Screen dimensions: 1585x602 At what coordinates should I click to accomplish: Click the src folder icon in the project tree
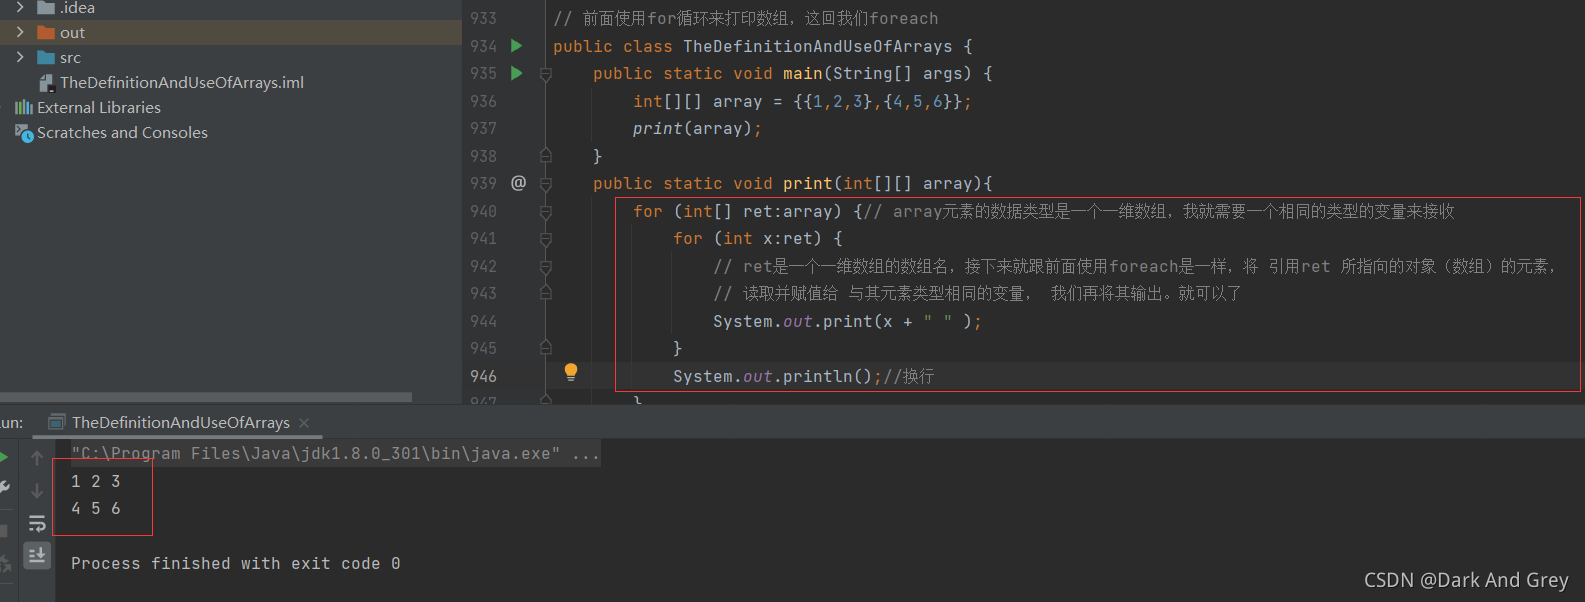pos(46,58)
